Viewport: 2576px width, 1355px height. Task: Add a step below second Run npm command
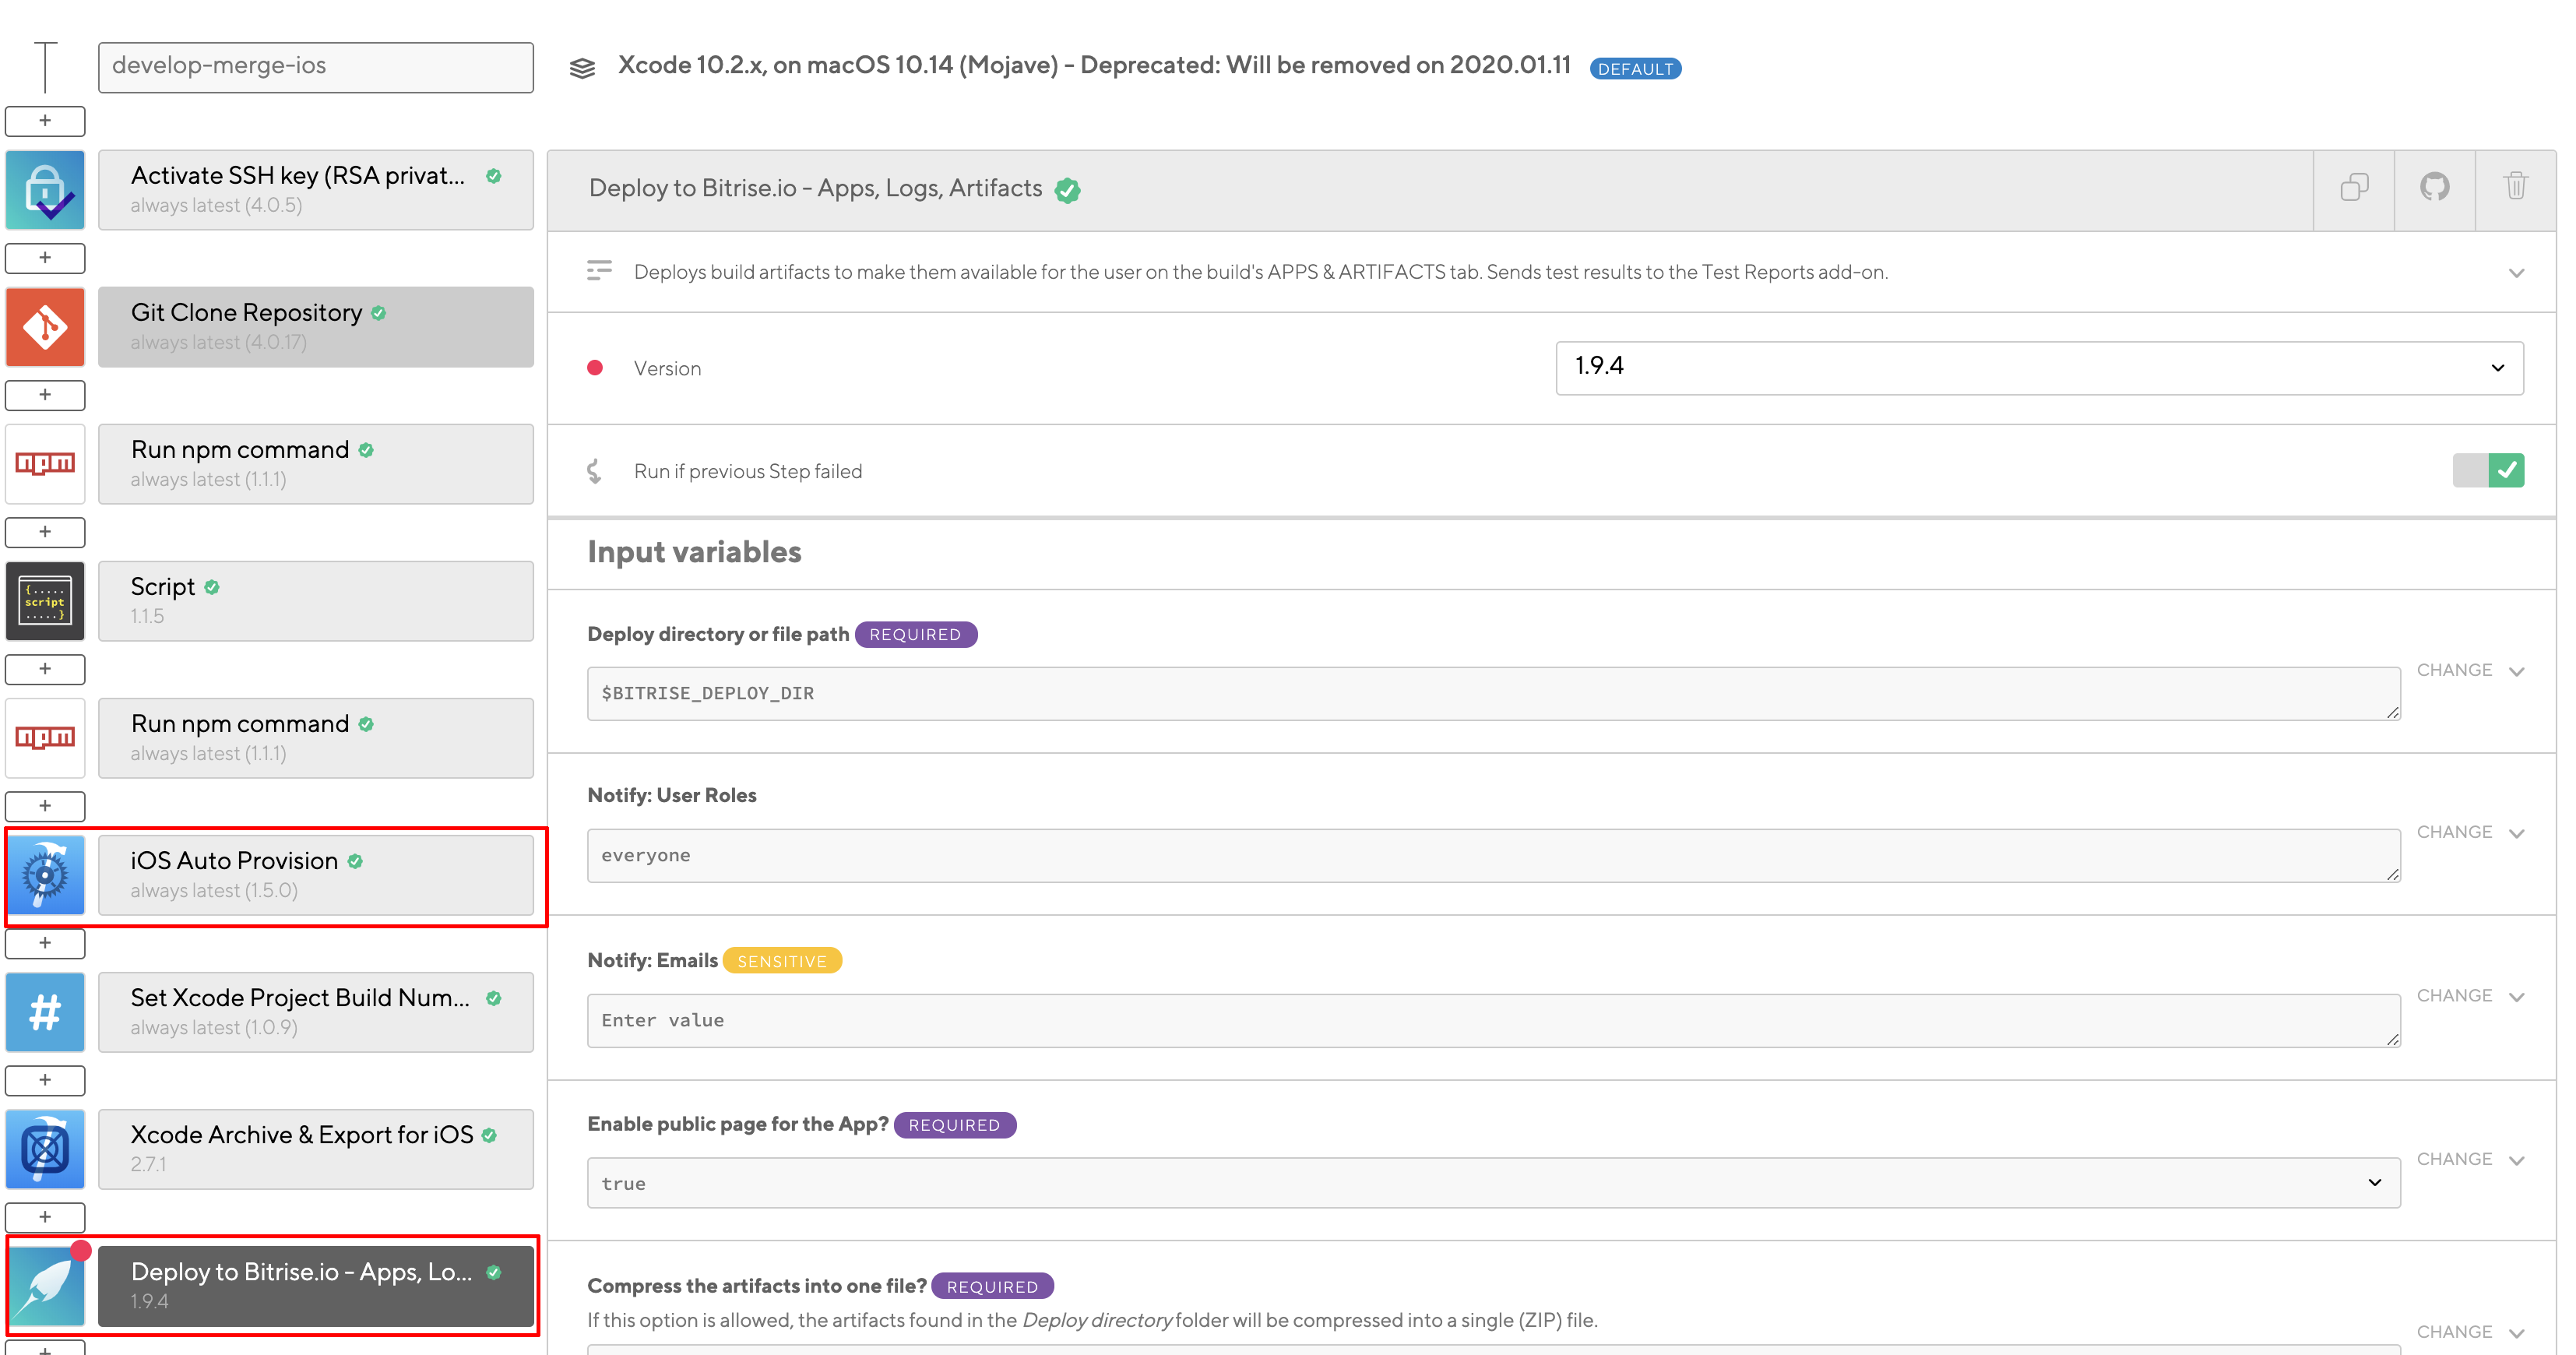click(45, 806)
